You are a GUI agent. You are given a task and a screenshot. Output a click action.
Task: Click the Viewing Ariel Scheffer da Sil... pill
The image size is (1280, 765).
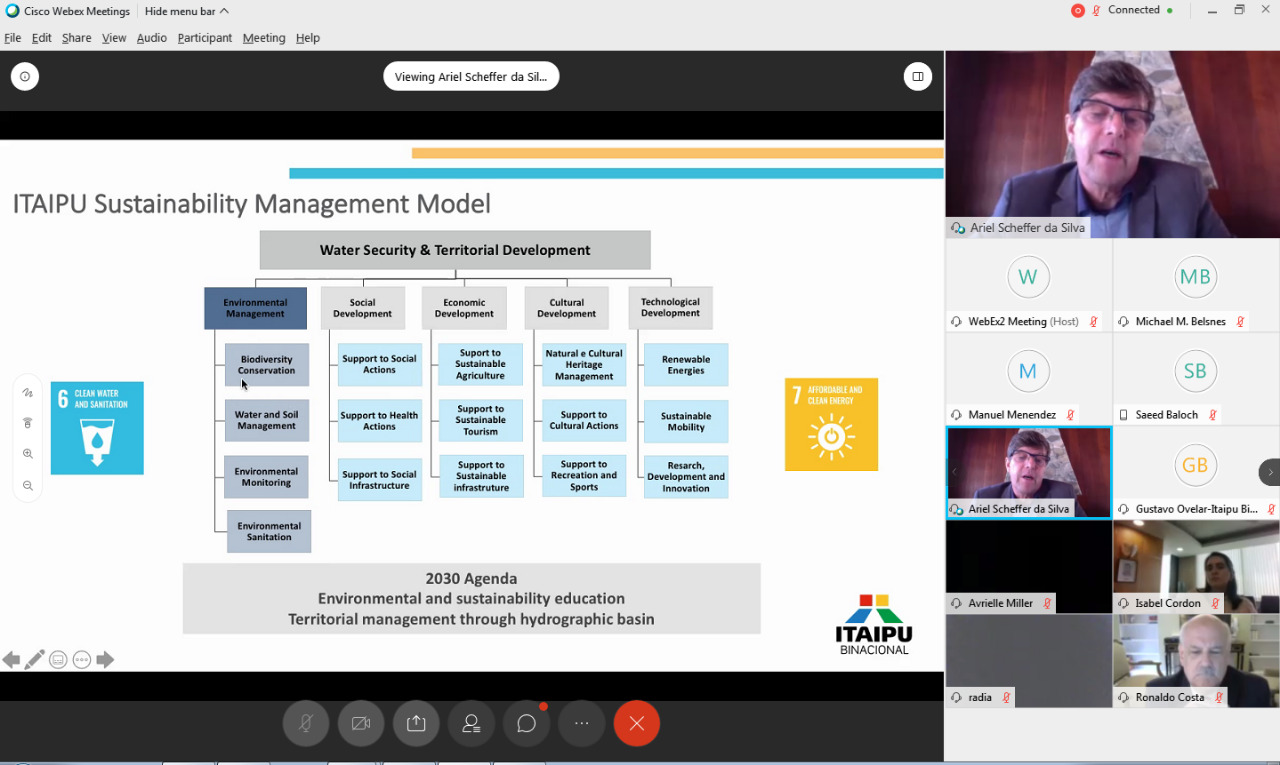(x=471, y=76)
